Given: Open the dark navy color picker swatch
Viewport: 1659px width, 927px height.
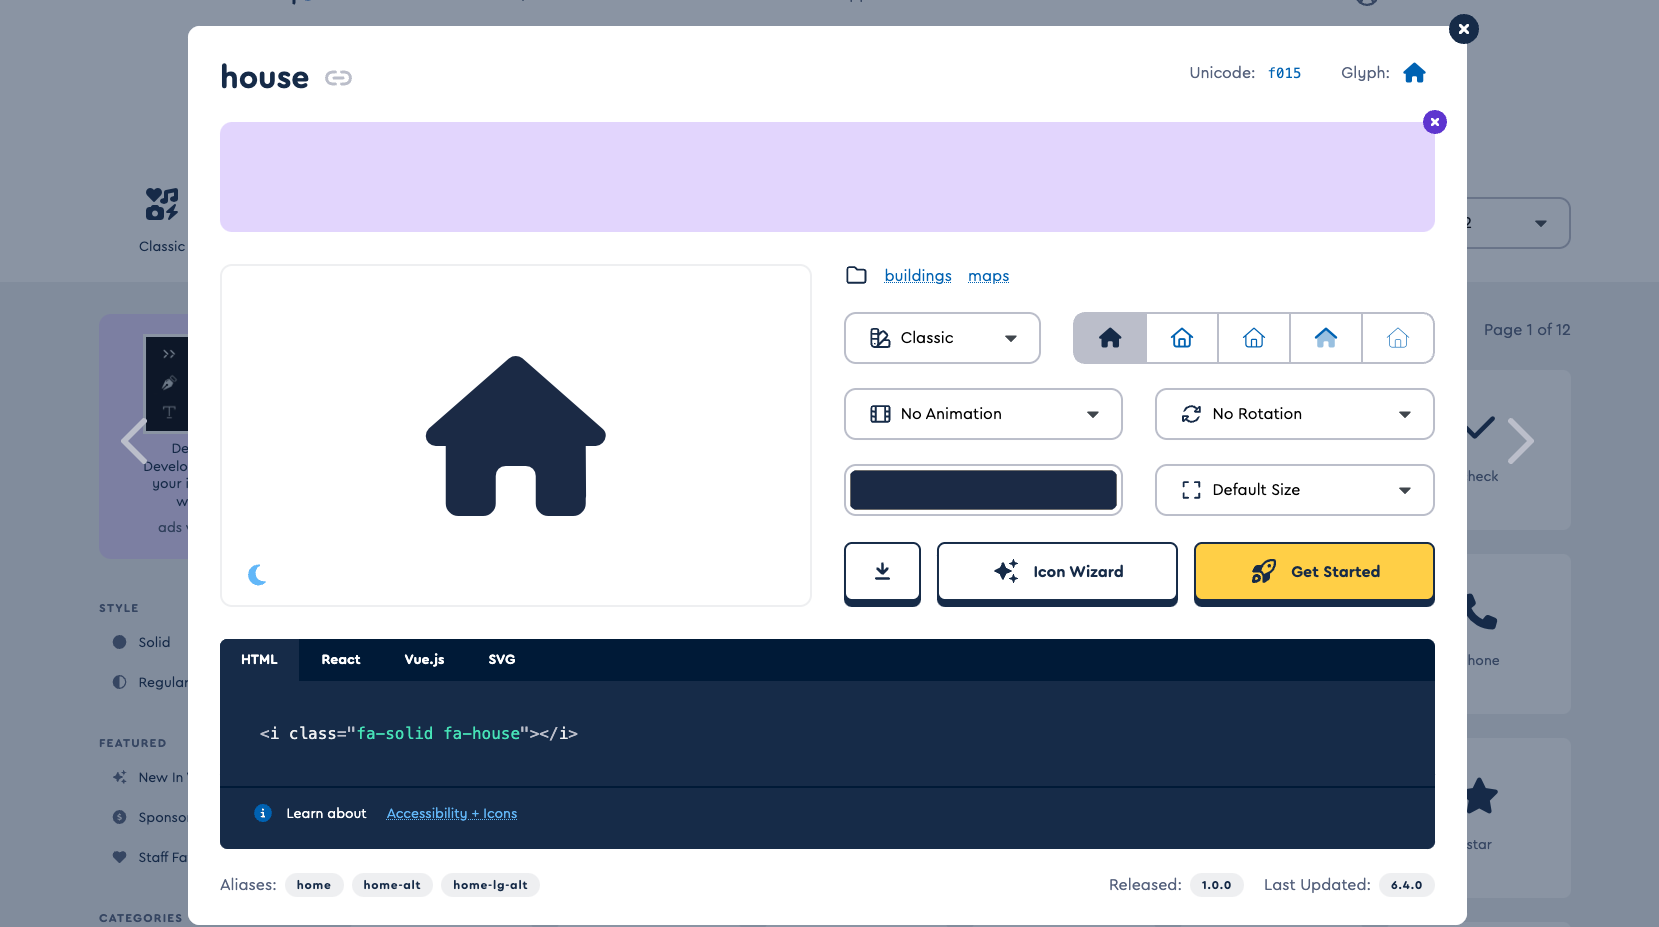Looking at the screenshot, I should coord(983,490).
